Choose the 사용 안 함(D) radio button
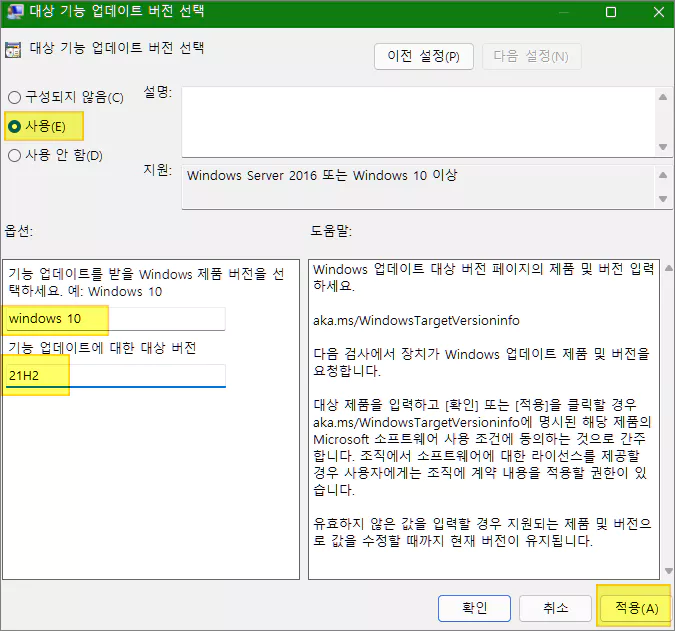Image resolution: width=675 pixels, height=631 pixels. 55,155
